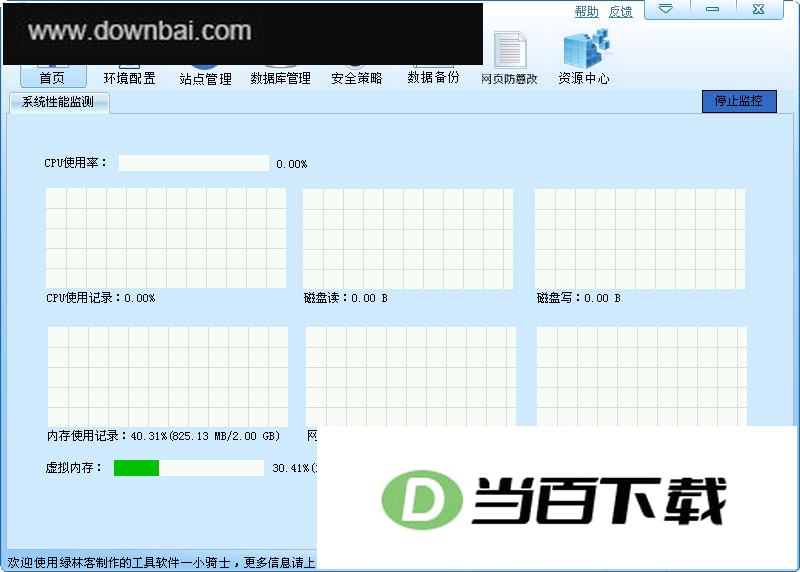Image resolution: width=800 pixels, height=572 pixels.
Task: Minimize the window
Action: [x=712, y=9]
